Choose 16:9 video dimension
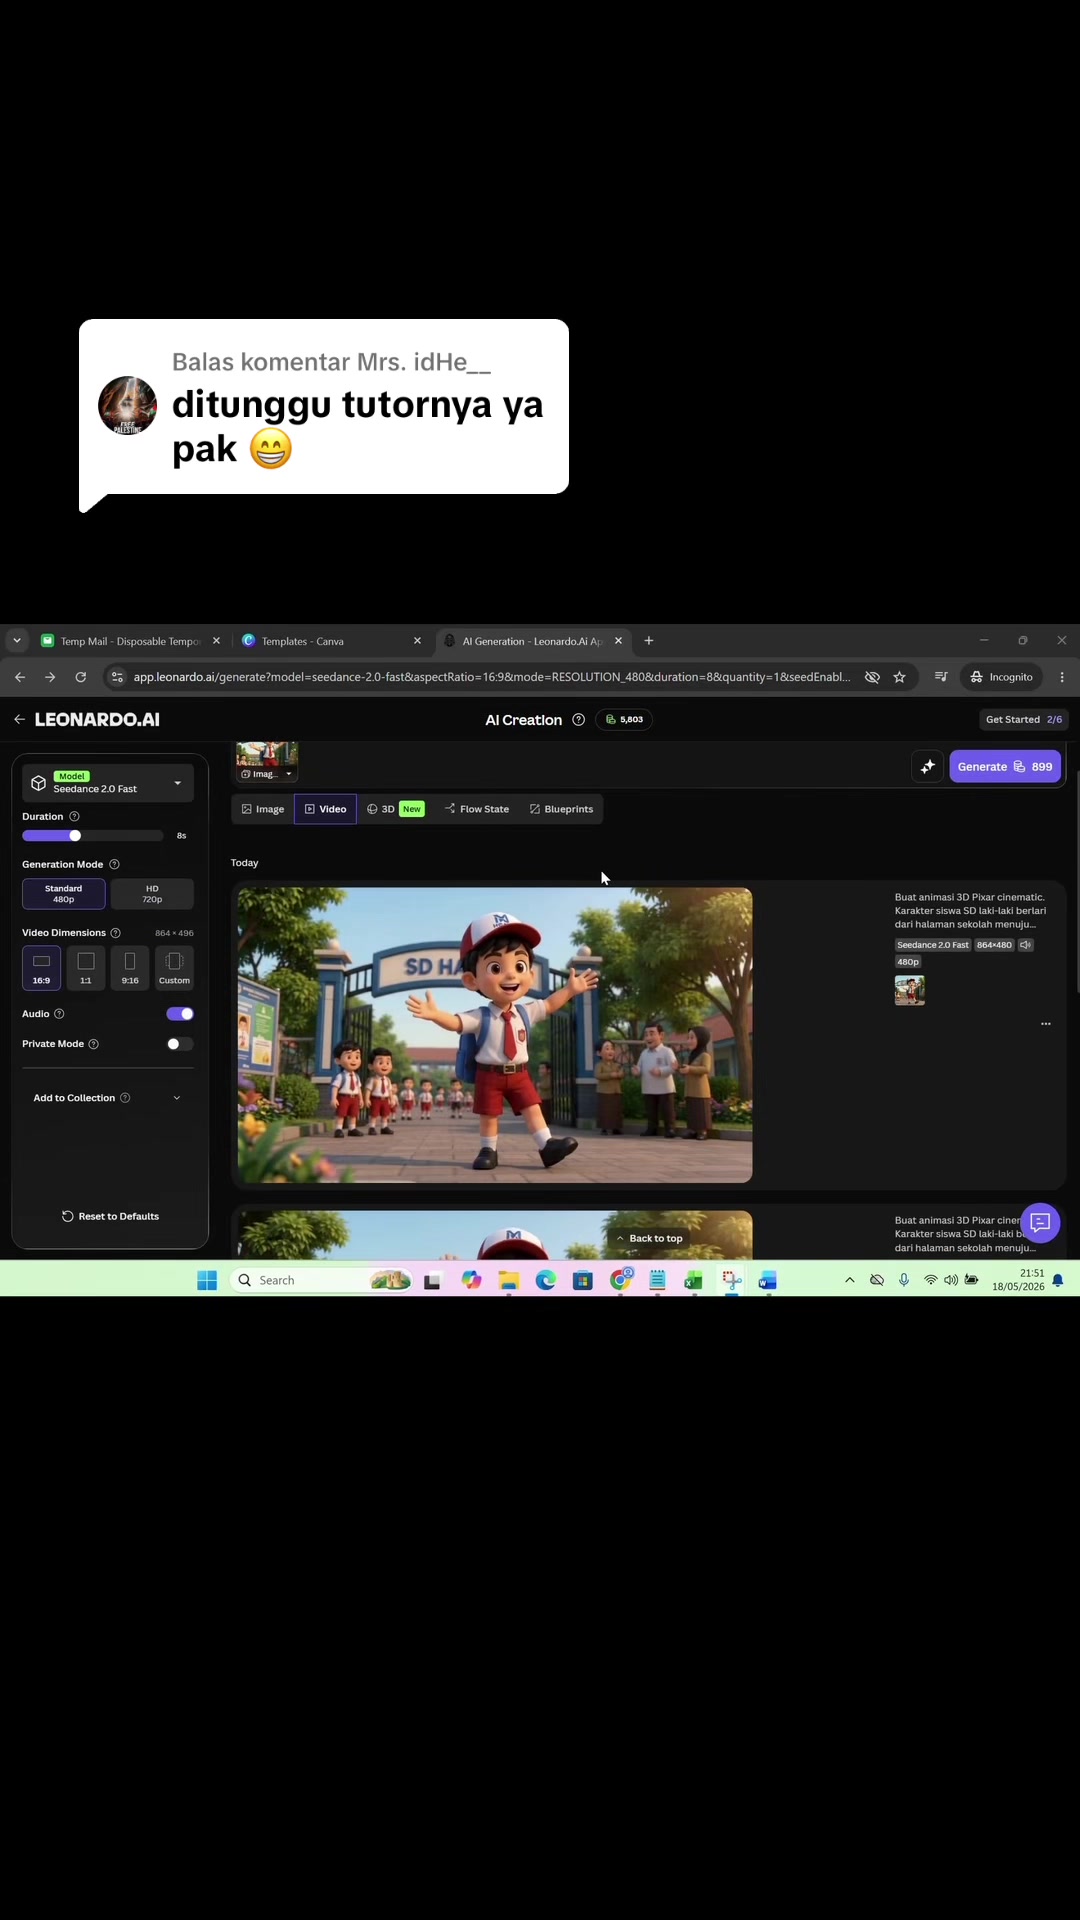The image size is (1080, 1920). point(41,968)
